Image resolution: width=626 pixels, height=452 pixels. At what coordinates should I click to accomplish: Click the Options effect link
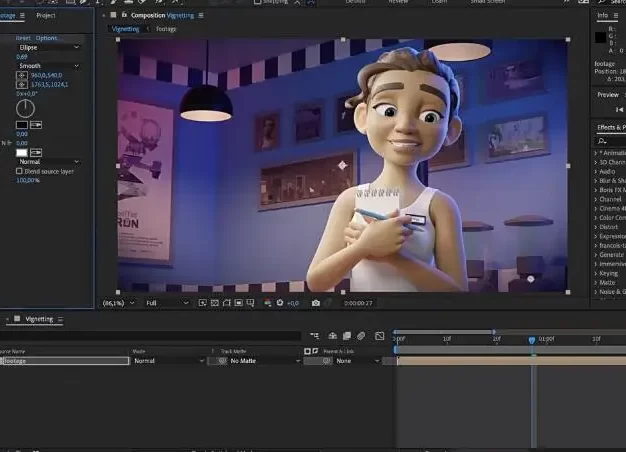point(47,38)
